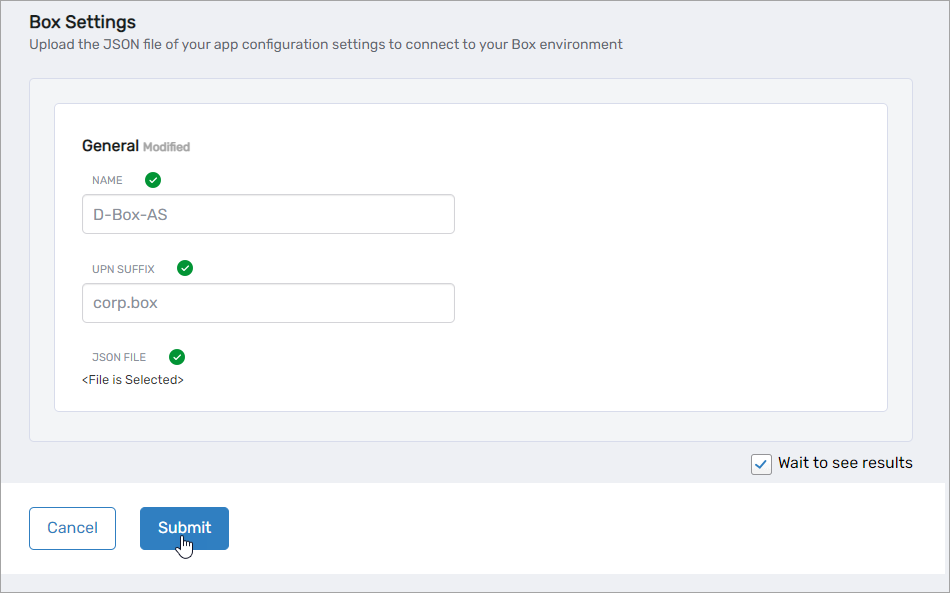Click the green checkmark beside UPN SUFFIX
The image size is (950, 593).
[185, 268]
